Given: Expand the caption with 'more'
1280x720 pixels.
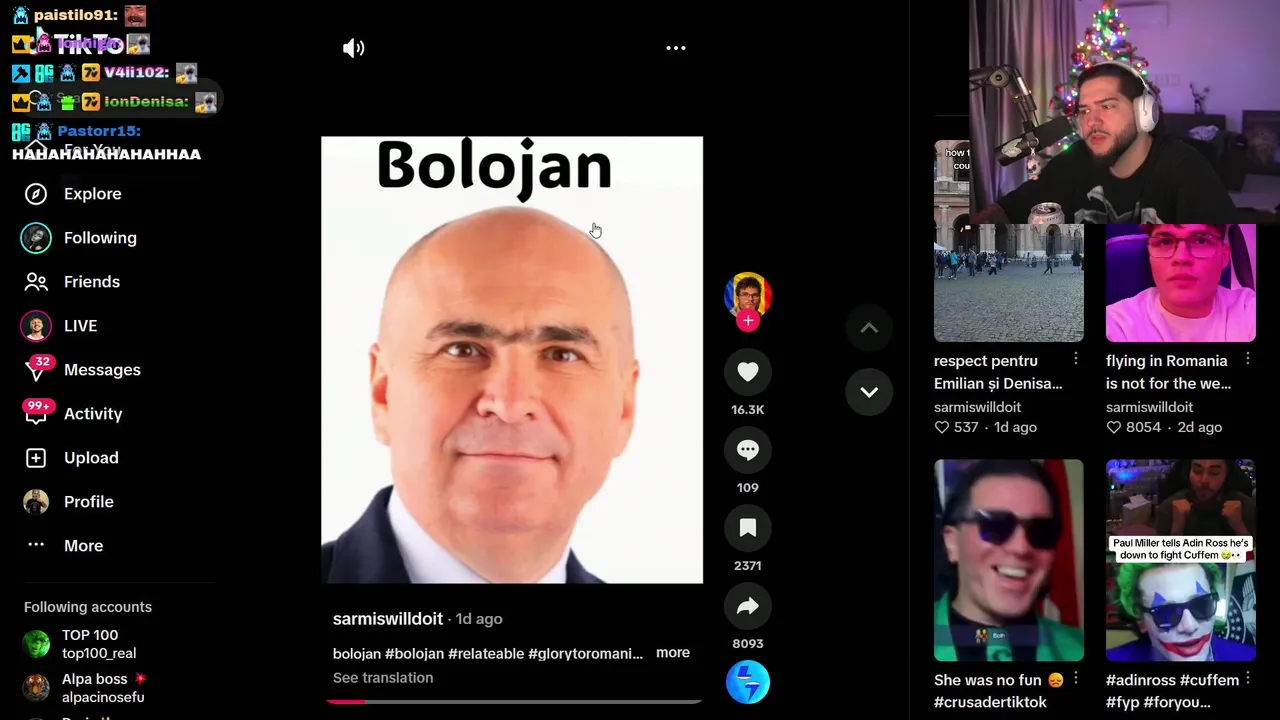Looking at the screenshot, I should click(x=673, y=652).
